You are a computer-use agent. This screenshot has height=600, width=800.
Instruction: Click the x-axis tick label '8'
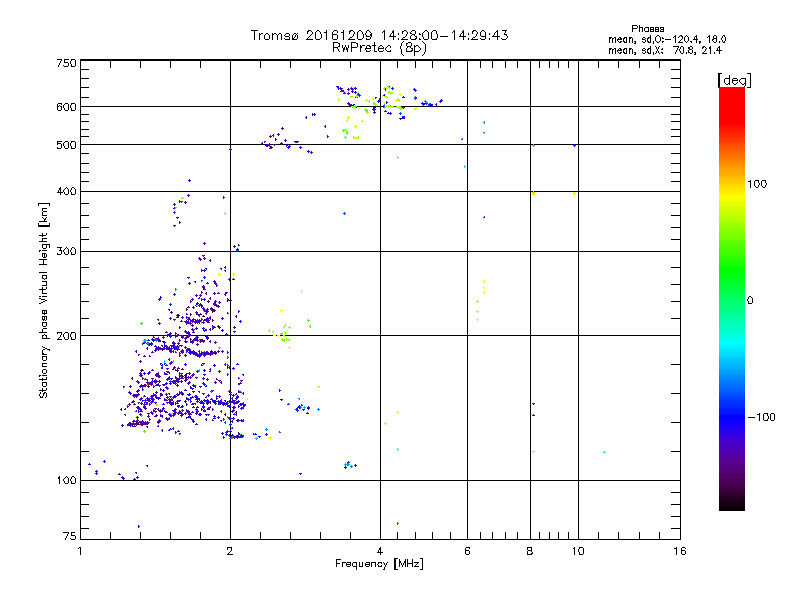(x=530, y=551)
